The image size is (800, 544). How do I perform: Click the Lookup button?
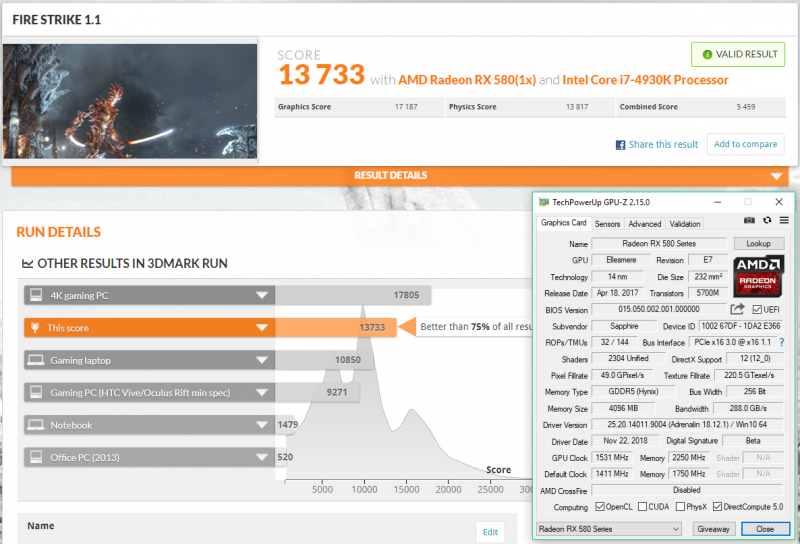[x=758, y=244]
